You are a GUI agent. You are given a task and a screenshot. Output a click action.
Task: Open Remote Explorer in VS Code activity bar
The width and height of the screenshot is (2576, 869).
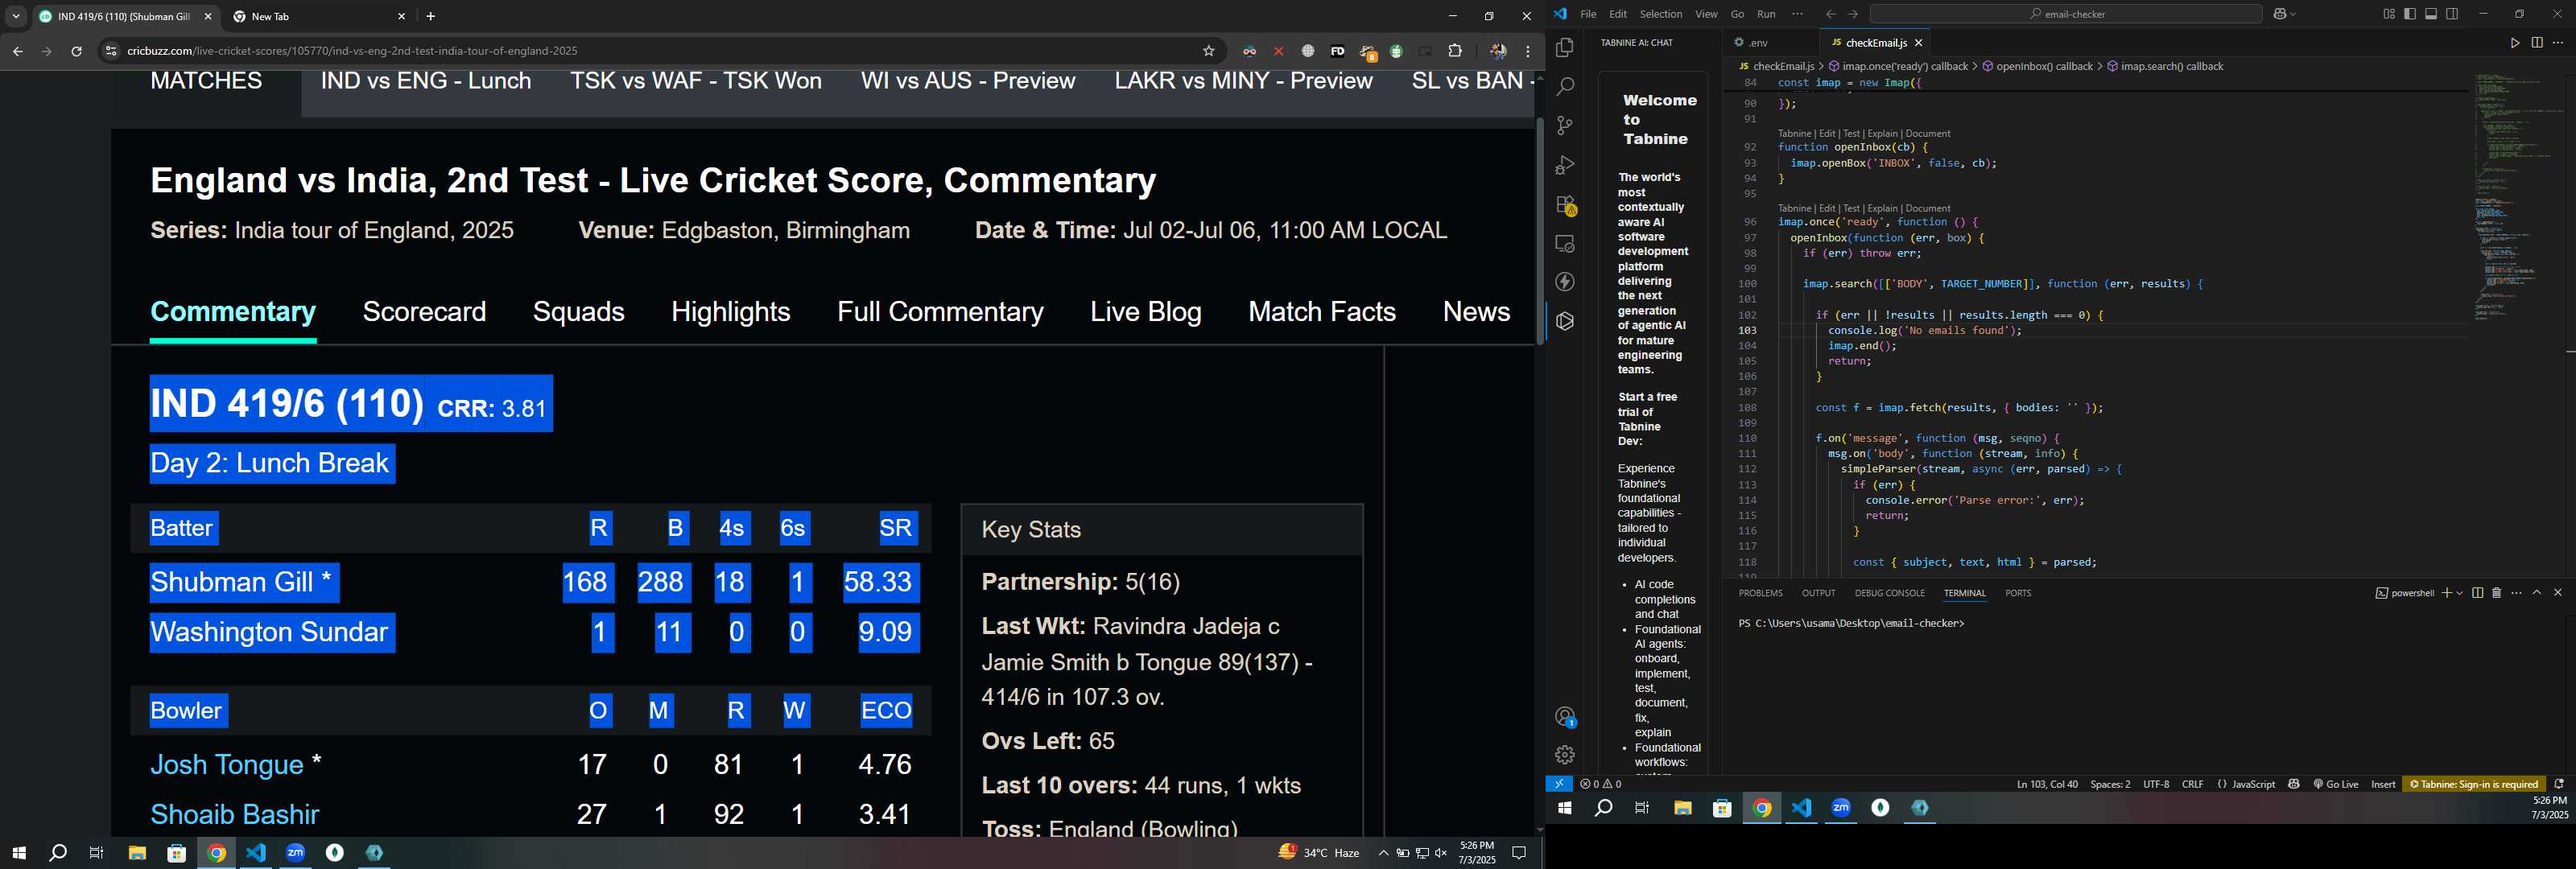(1565, 244)
